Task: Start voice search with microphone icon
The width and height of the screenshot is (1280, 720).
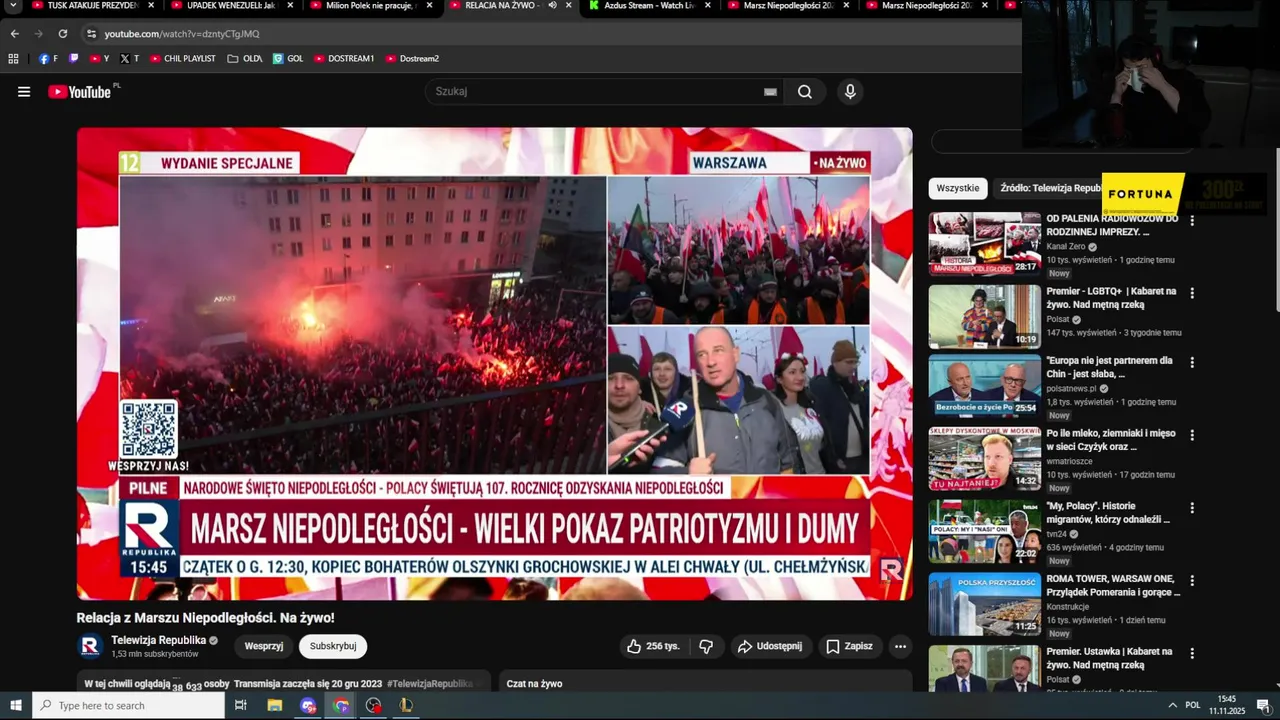Action: [x=850, y=92]
